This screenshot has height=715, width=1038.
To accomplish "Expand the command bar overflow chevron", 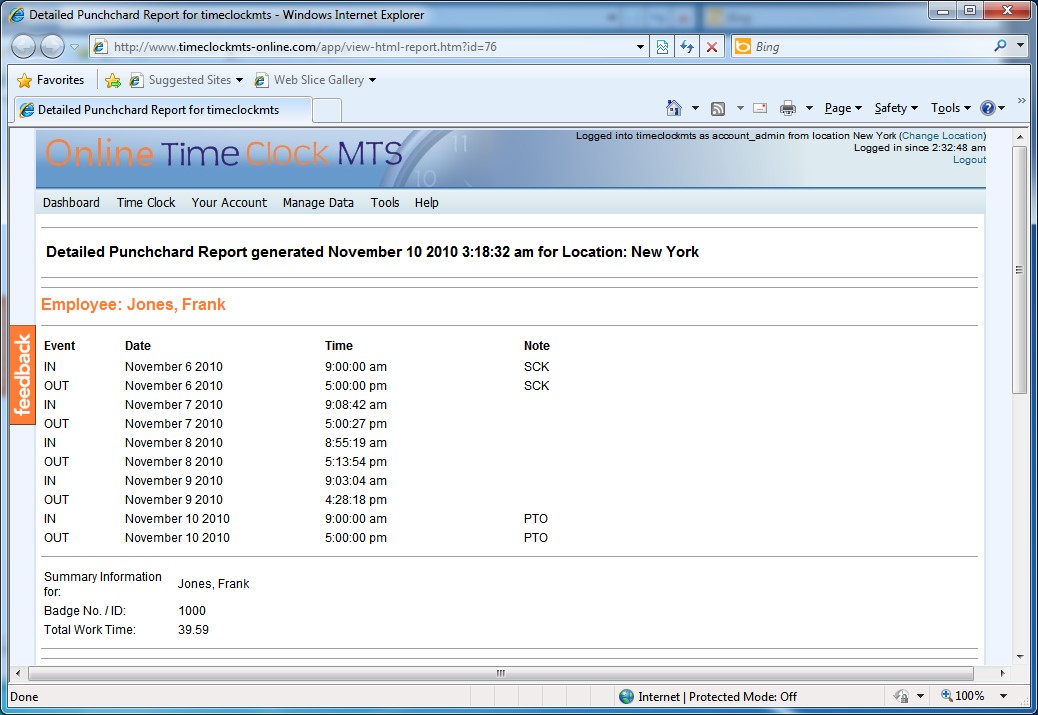I will (x=1021, y=101).
